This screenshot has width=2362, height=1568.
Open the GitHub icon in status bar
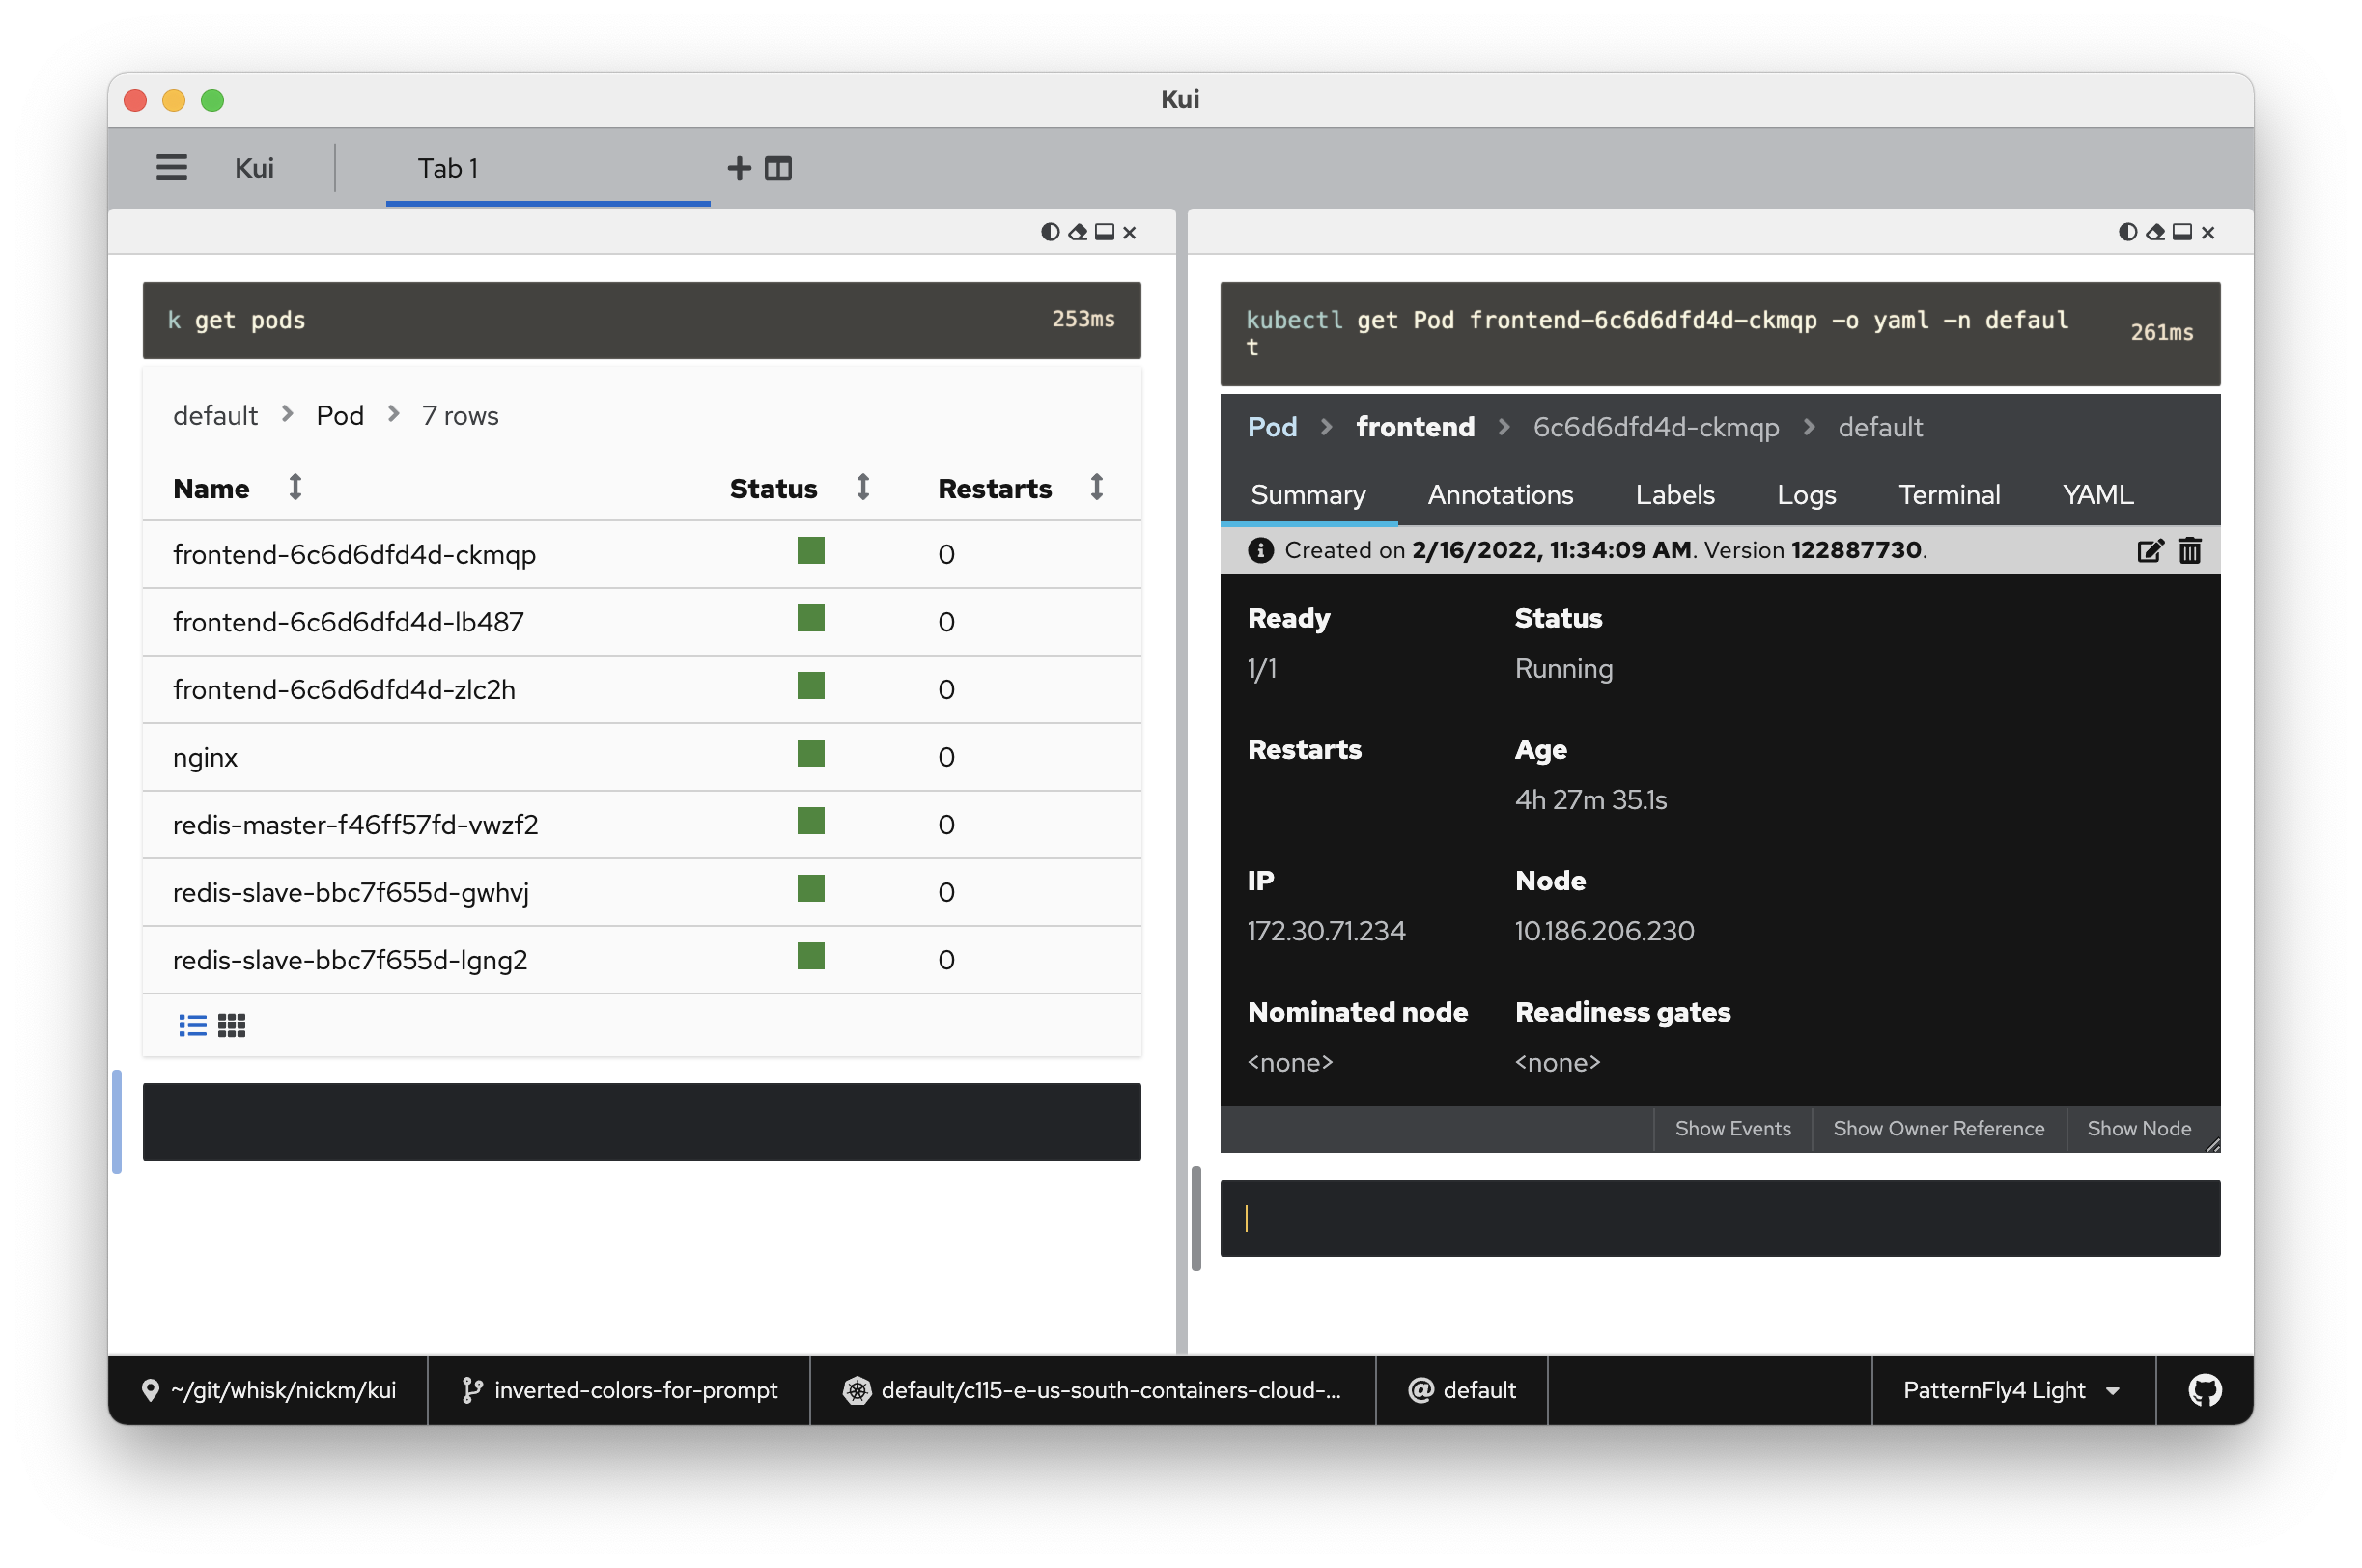[x=2204, y=1390]
